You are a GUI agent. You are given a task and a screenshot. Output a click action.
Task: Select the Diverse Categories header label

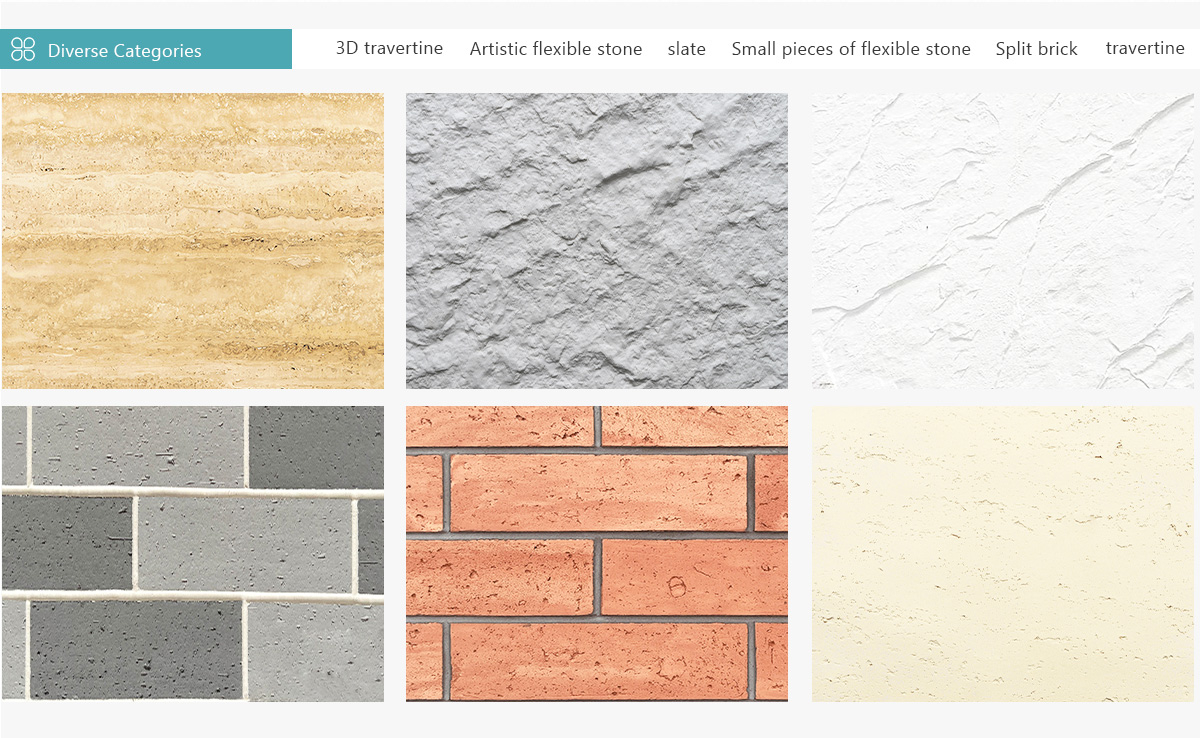pos(124,51)
